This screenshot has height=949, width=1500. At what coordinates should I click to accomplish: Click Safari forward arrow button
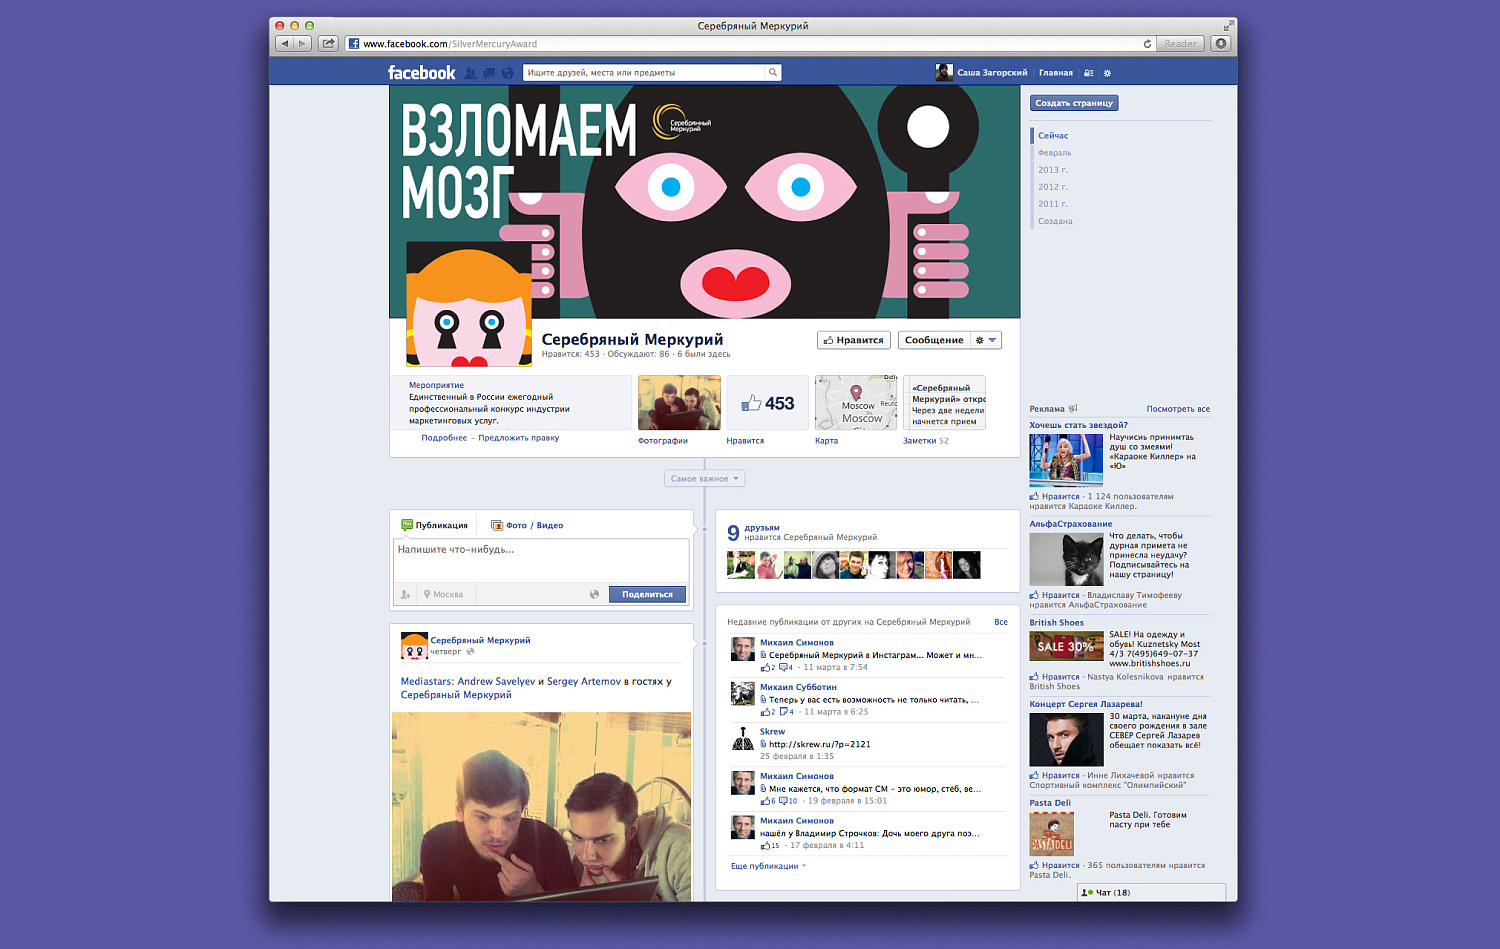point(303,44)
